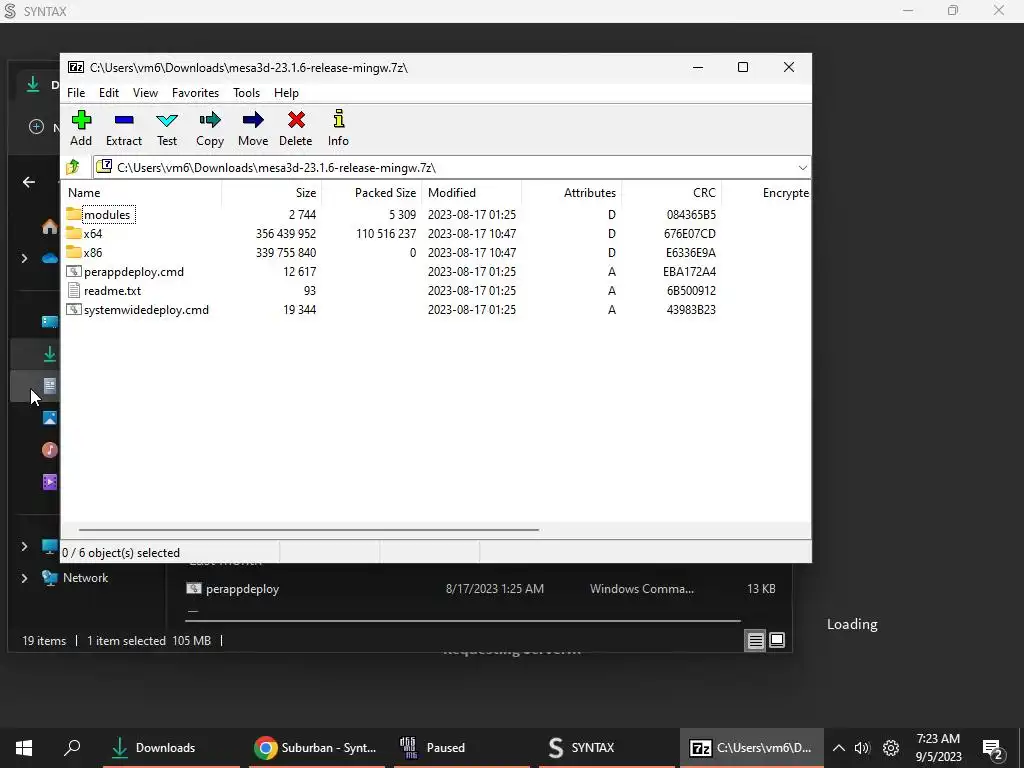Switch to SYNTAX taskbar app
Image resolution: width=1024 pixels, height=768 pixels.
coord(606,748)
